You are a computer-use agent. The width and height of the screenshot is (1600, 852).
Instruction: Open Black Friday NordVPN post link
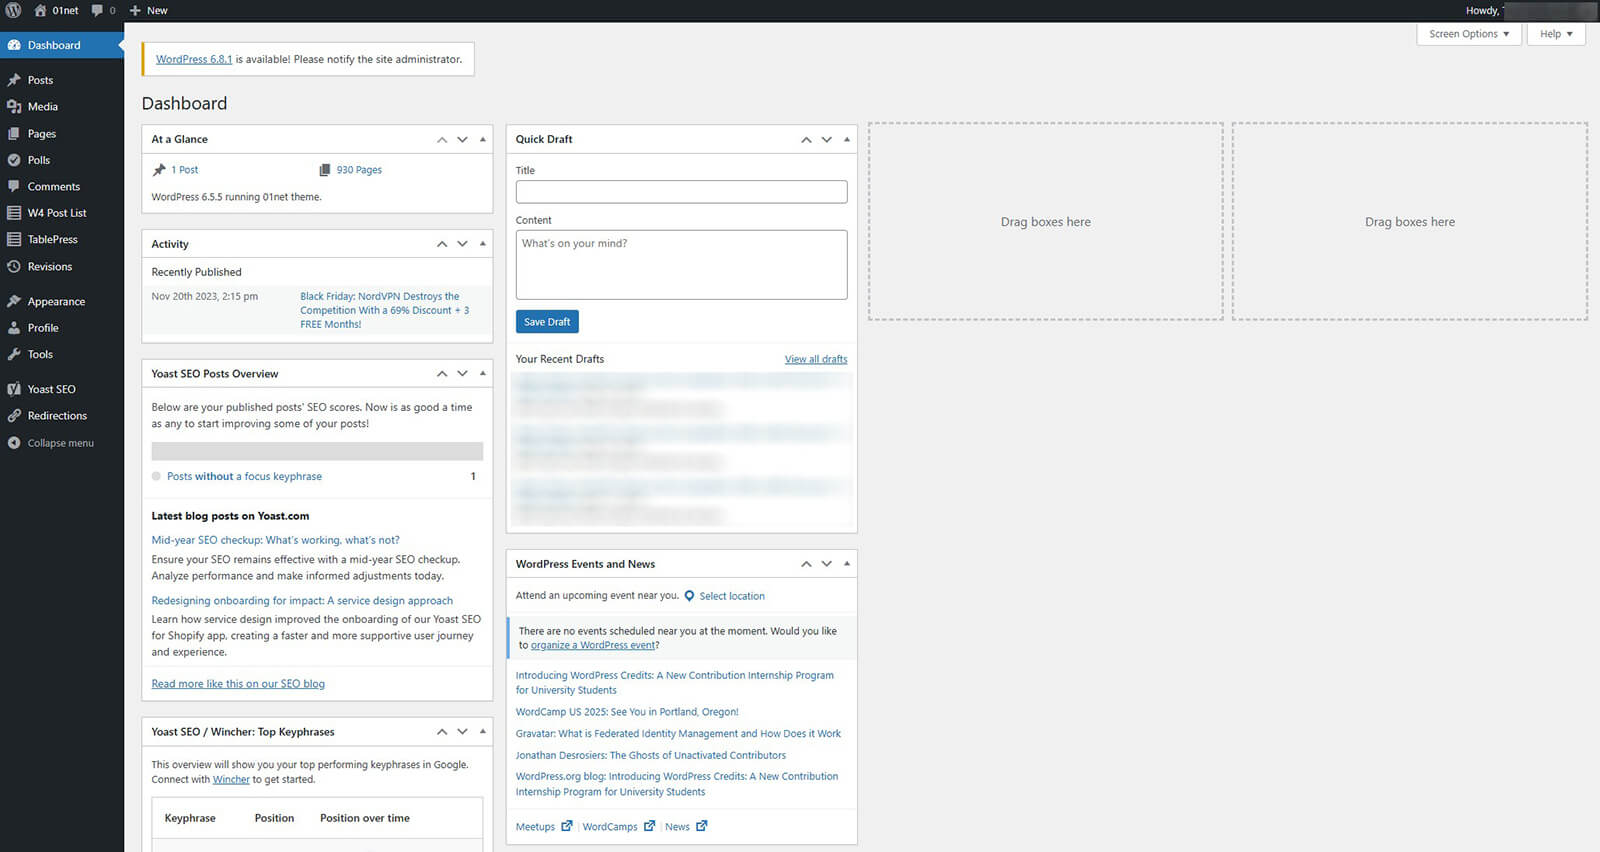(385, 310)
